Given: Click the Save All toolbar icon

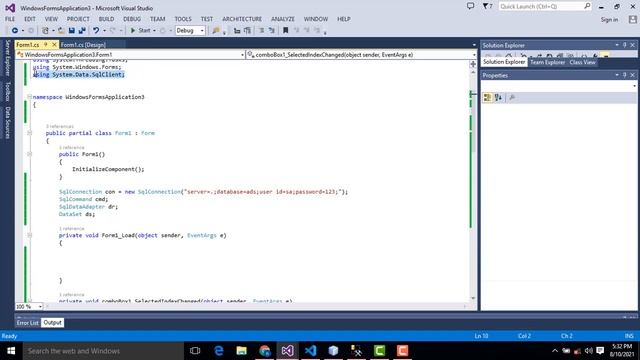Looking at the screenshot, I should 82,31.
